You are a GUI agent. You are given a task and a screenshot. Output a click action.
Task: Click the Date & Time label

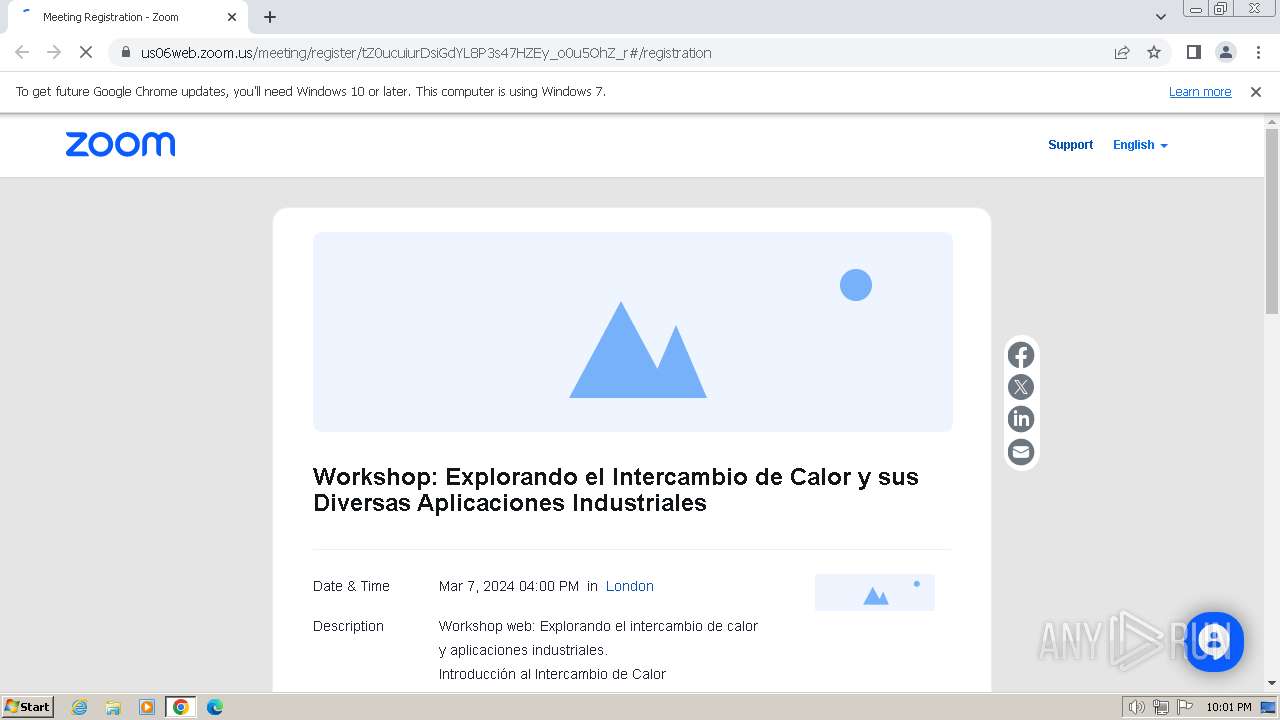[351, 586]
